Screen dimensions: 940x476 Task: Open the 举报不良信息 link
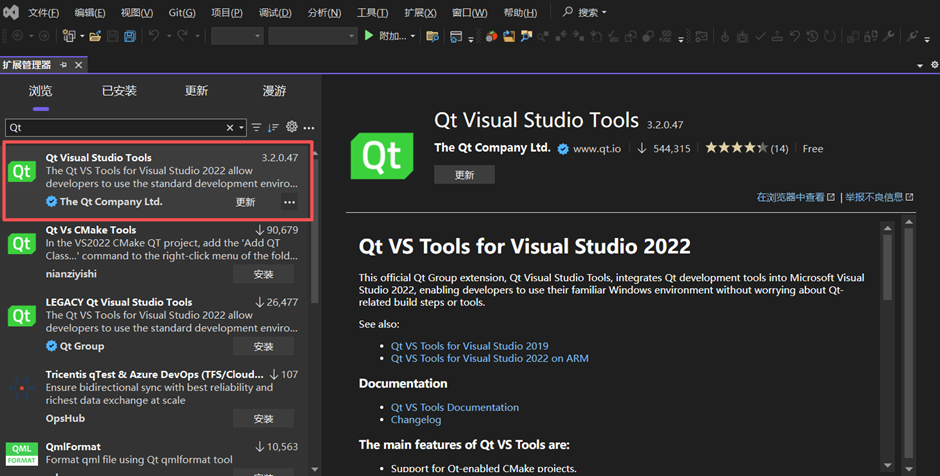click(879, 197)
